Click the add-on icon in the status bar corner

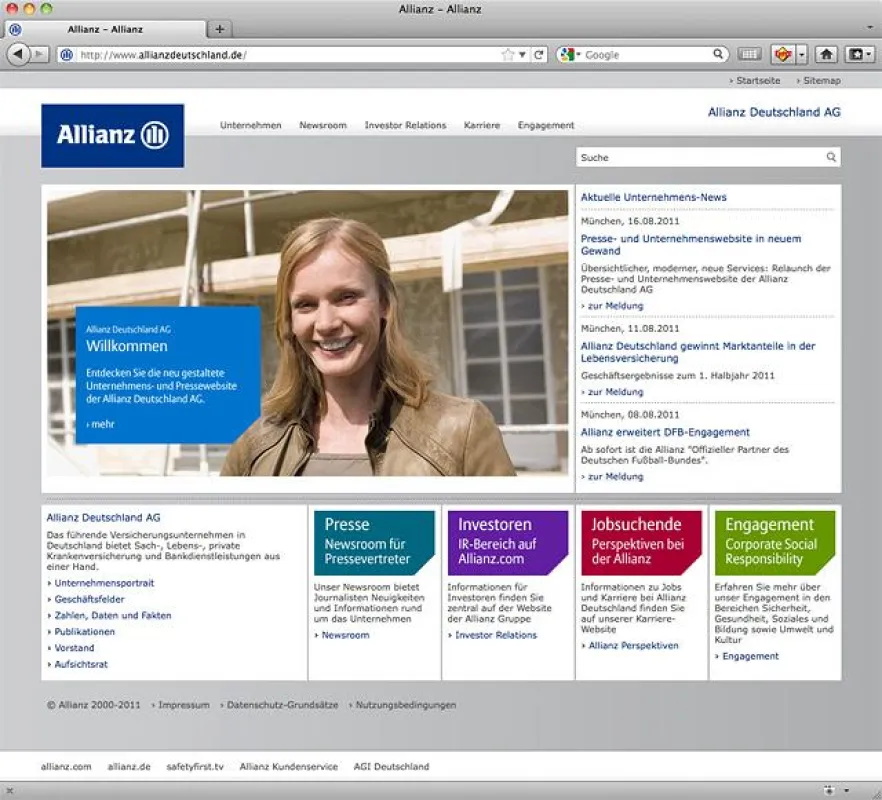click(829, 790)
